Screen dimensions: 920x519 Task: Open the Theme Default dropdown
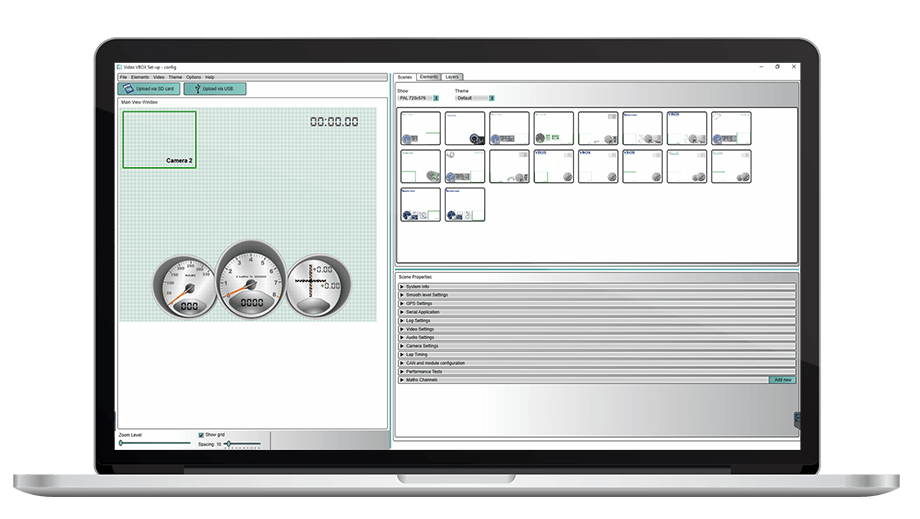click(492, 98)
